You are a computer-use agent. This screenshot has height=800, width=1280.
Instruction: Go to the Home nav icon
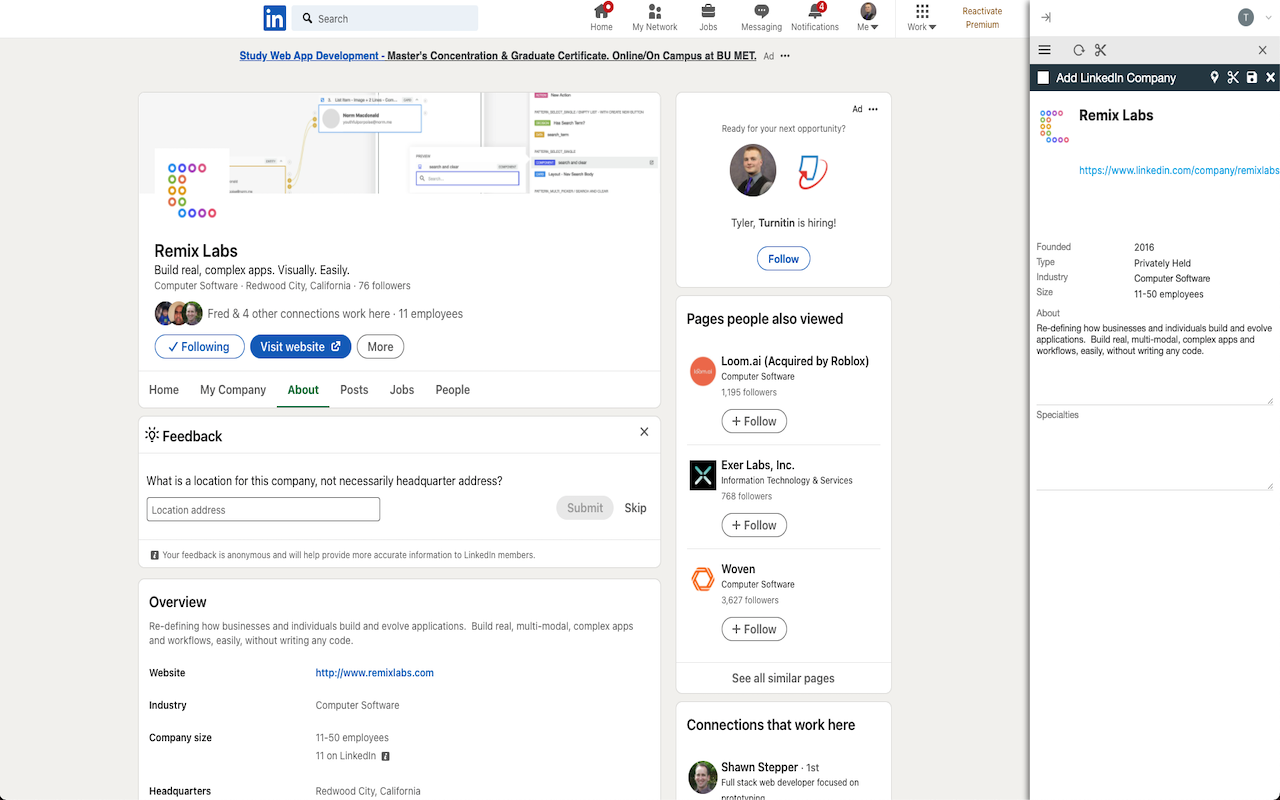pyautogui.click(x=601, y=18)
